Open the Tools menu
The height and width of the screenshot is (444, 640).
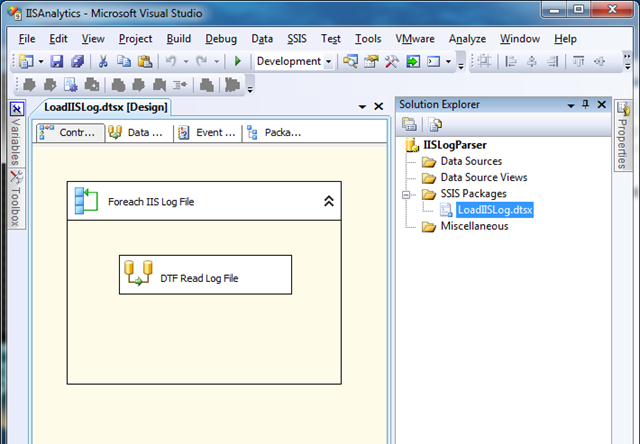(x=368, y=39)
